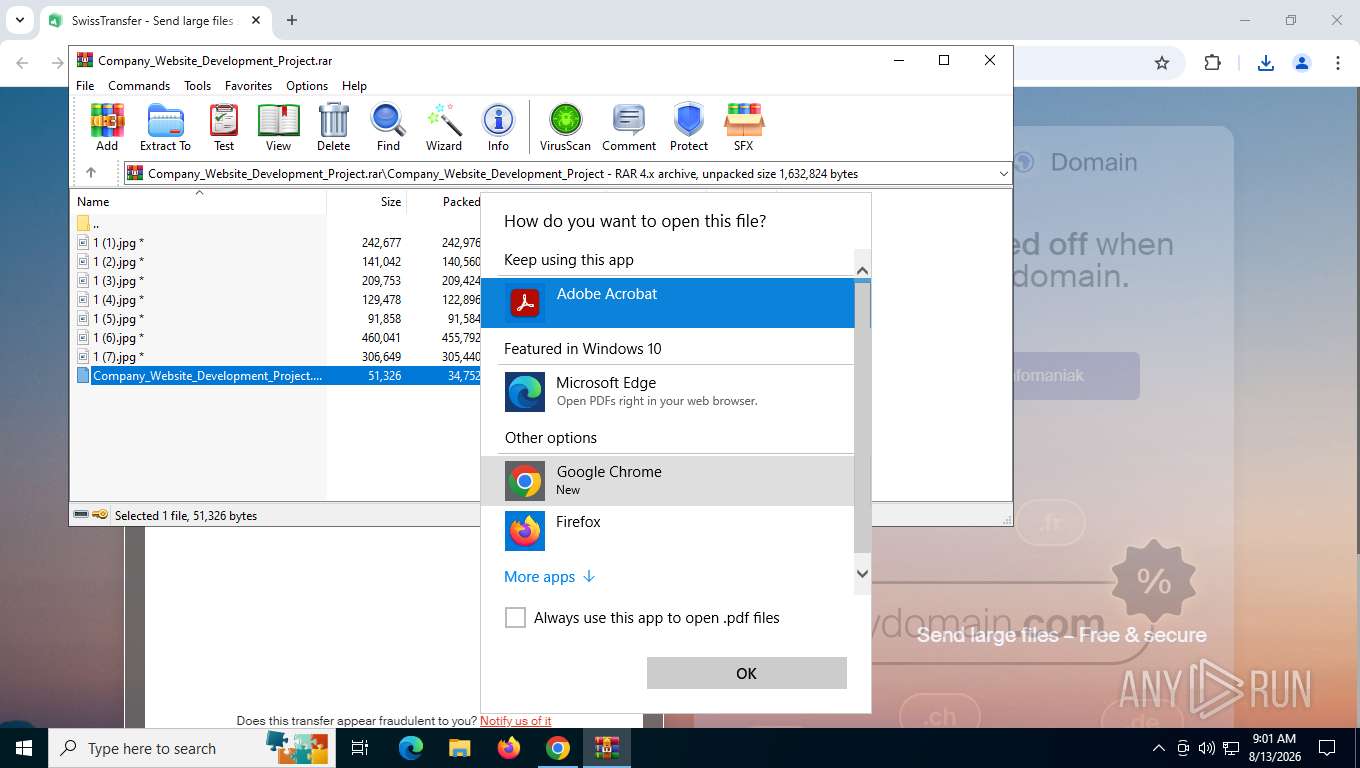Image resolution: width=1360 pixels, height=768 pixels.
Task: Sort by Size column header
Action: 367,201
